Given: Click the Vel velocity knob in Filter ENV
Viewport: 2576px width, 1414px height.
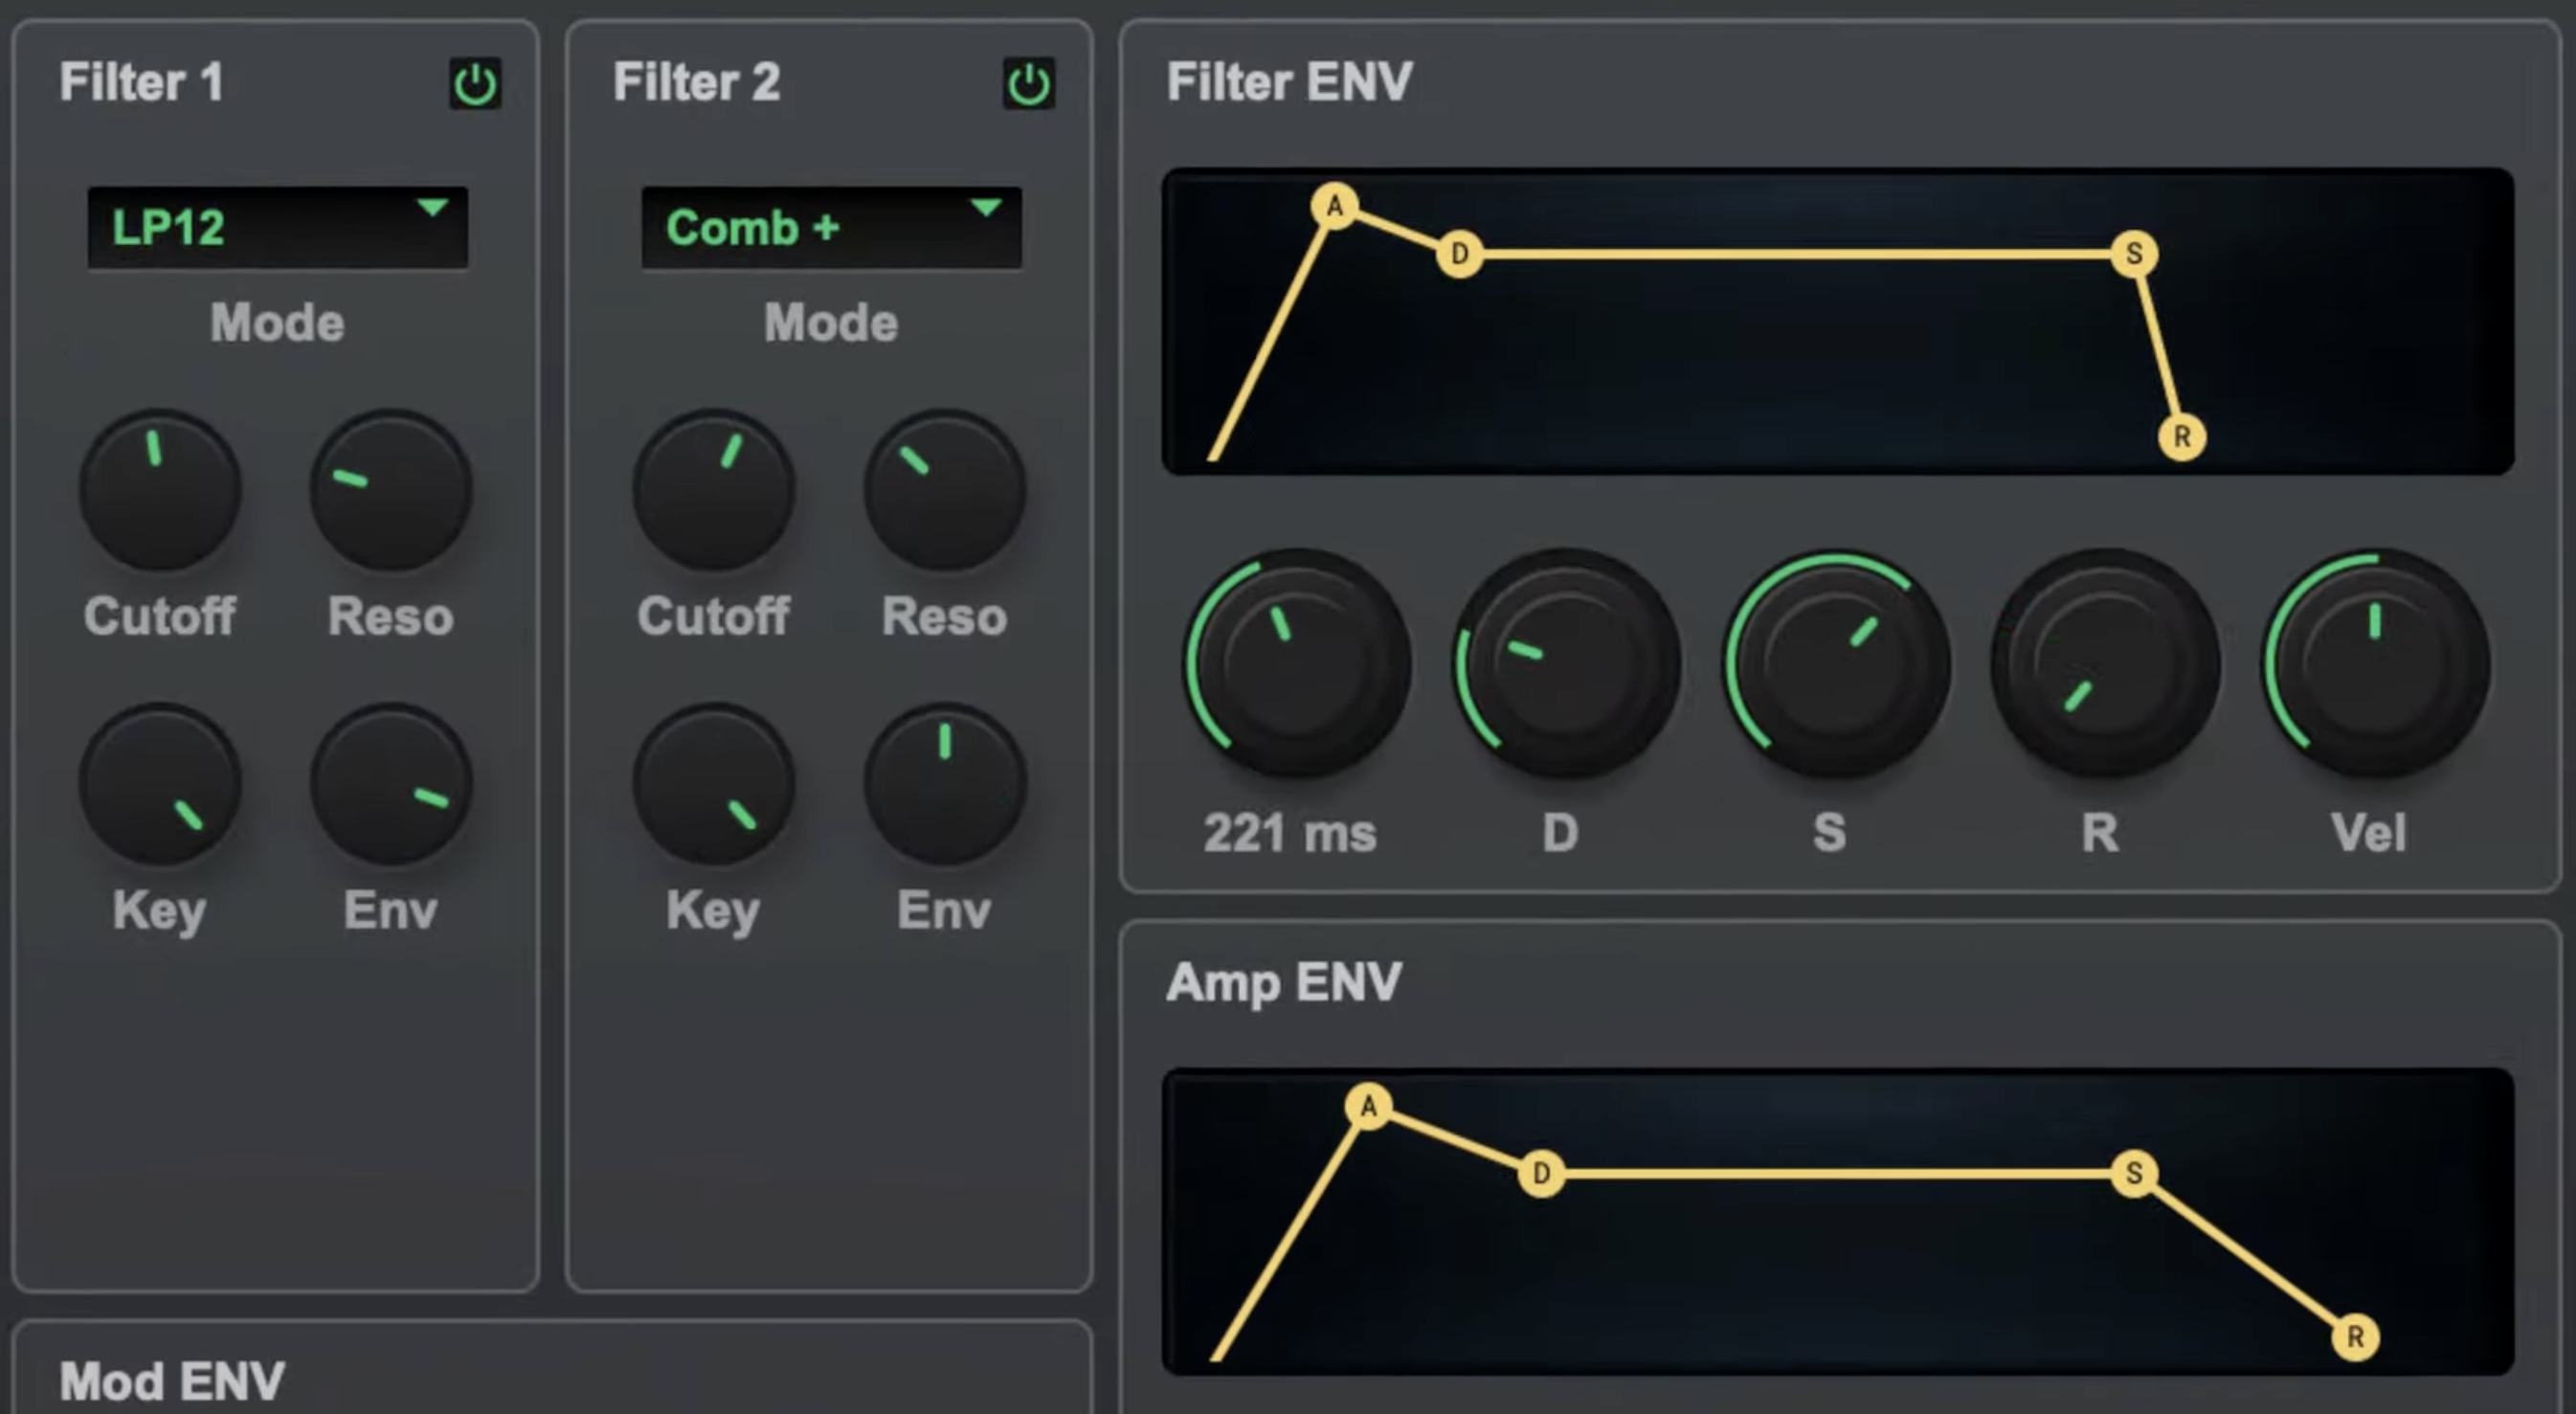Looking at the screenshot, I should point(2370,660).
